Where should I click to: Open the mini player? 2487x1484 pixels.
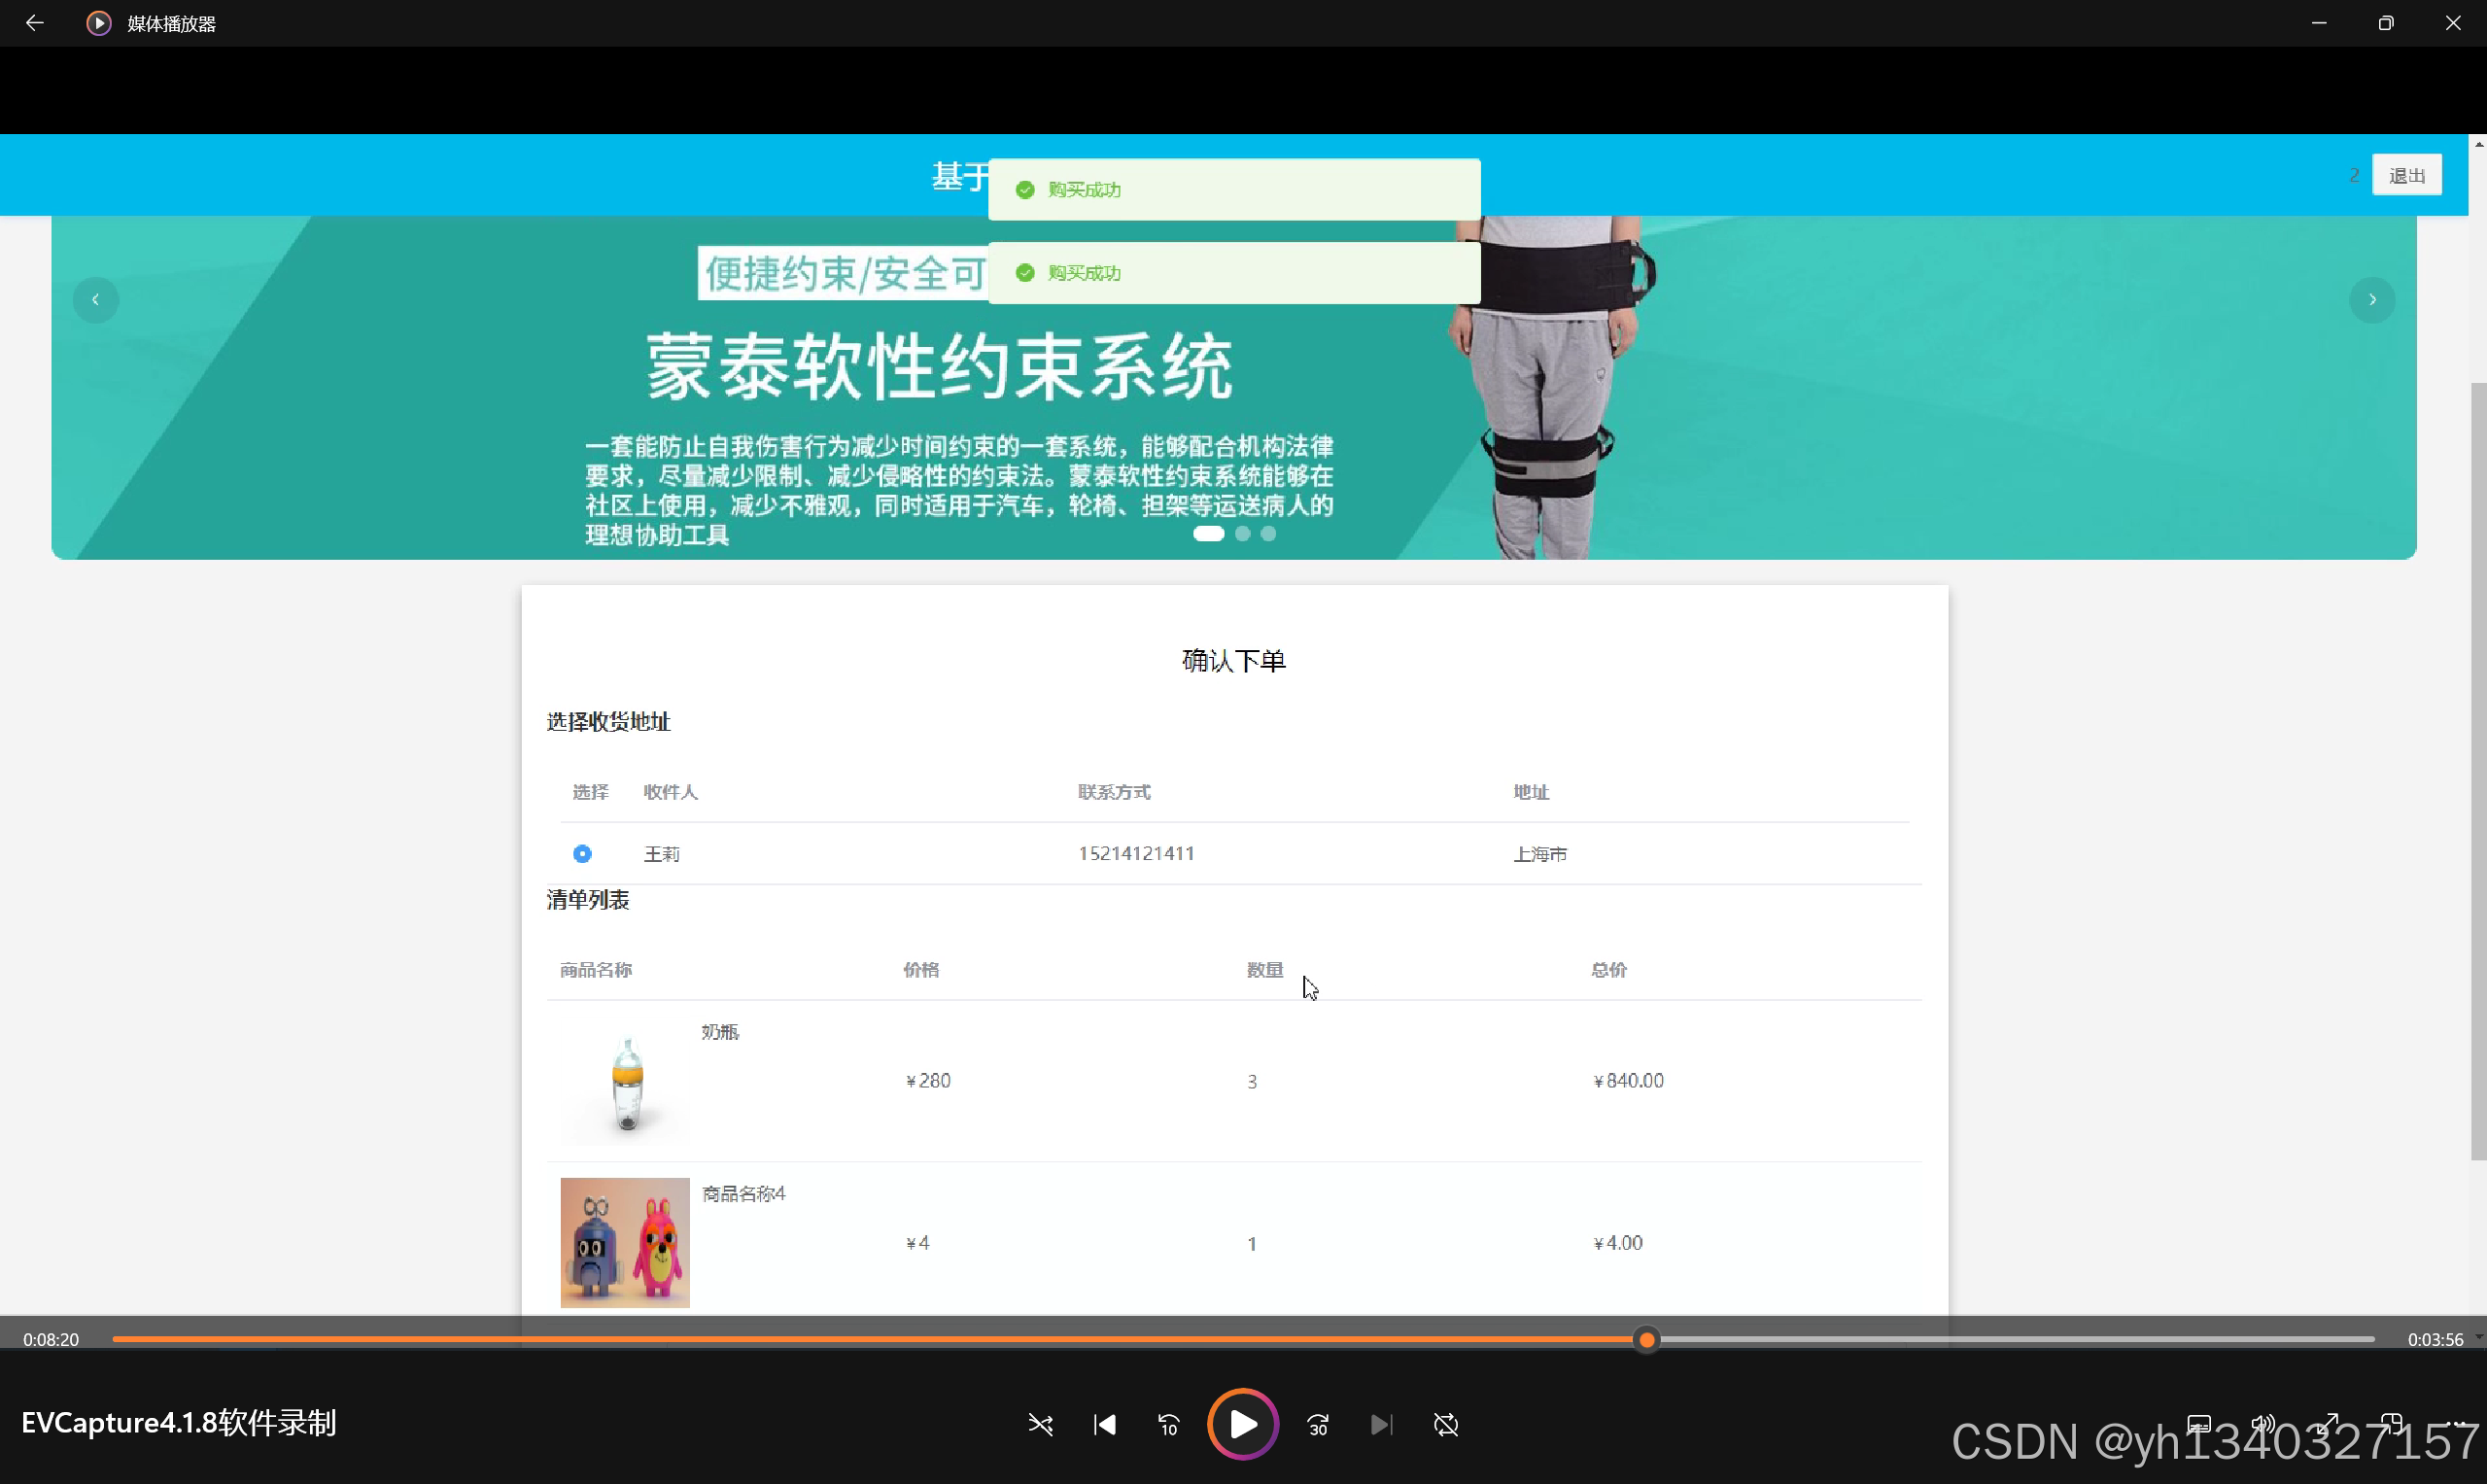[x=2199, y=1425]
